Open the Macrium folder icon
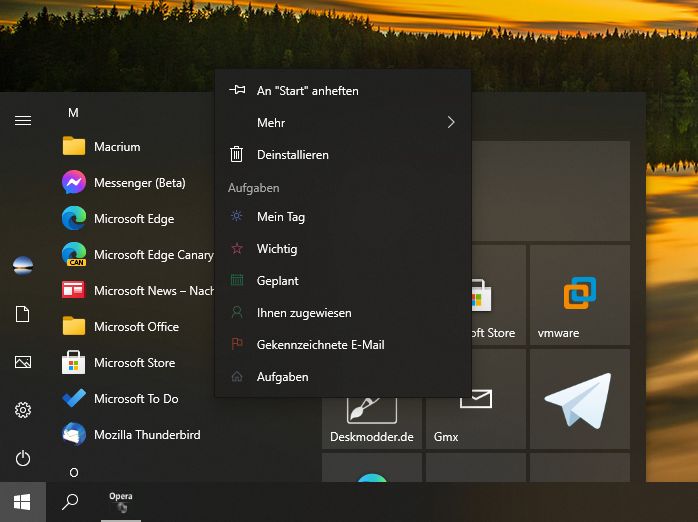The height and width of the screenshot is (522, 698). tap(74, 146)
